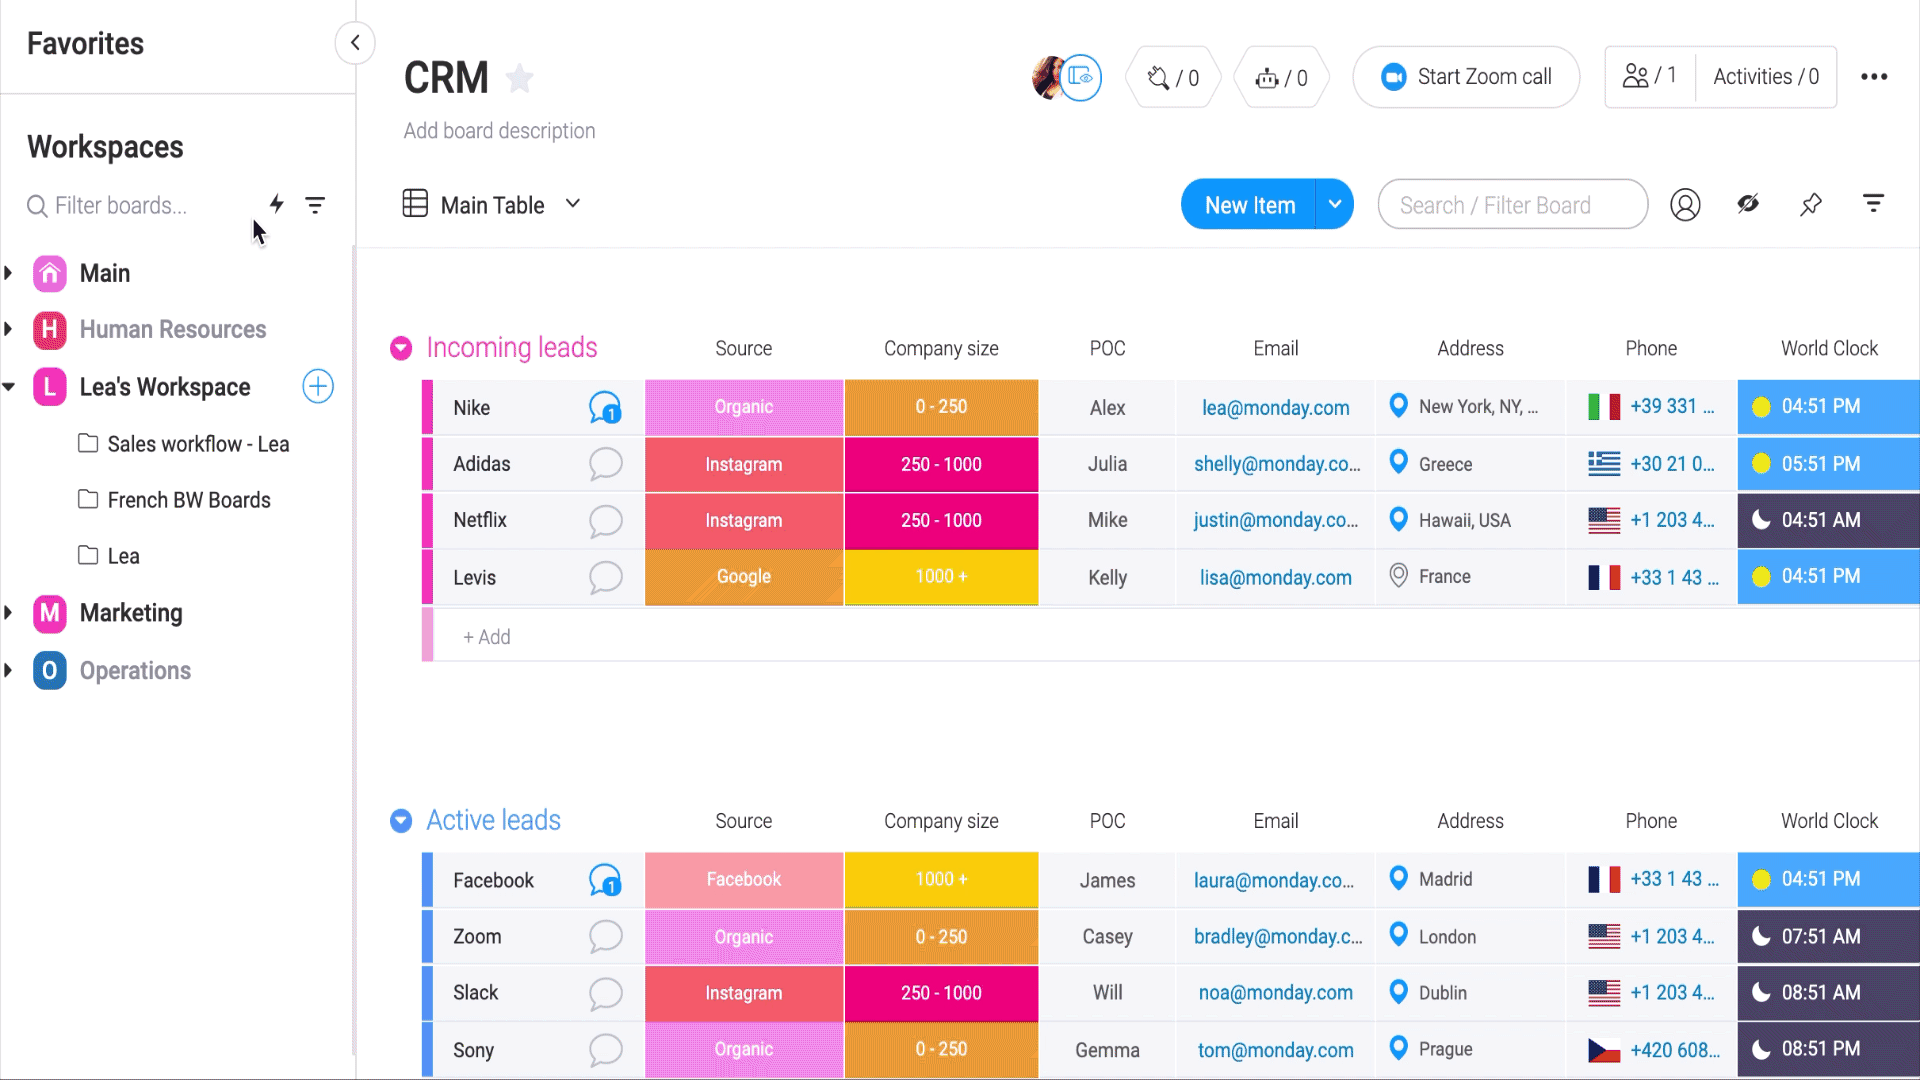Open the French BW Boards folder
This screenshot has width=1920, height=1080.
tap(188, 500)
